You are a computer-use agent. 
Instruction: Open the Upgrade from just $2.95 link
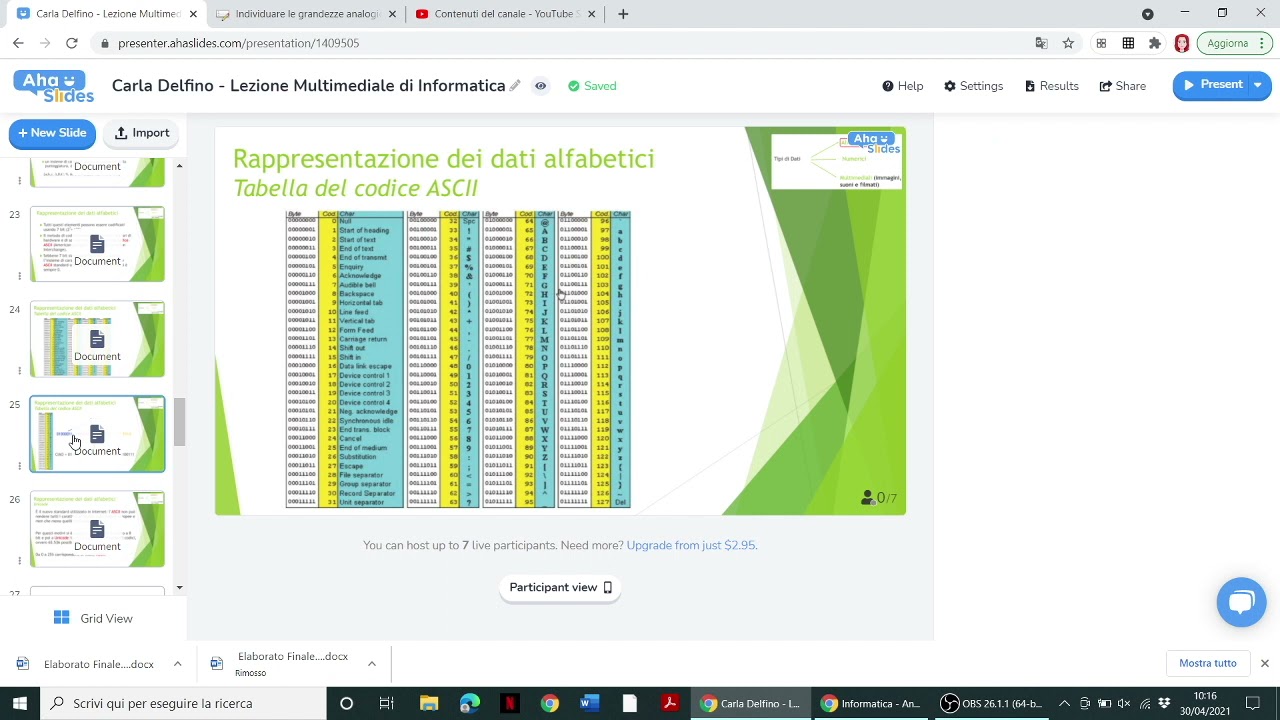691,545
